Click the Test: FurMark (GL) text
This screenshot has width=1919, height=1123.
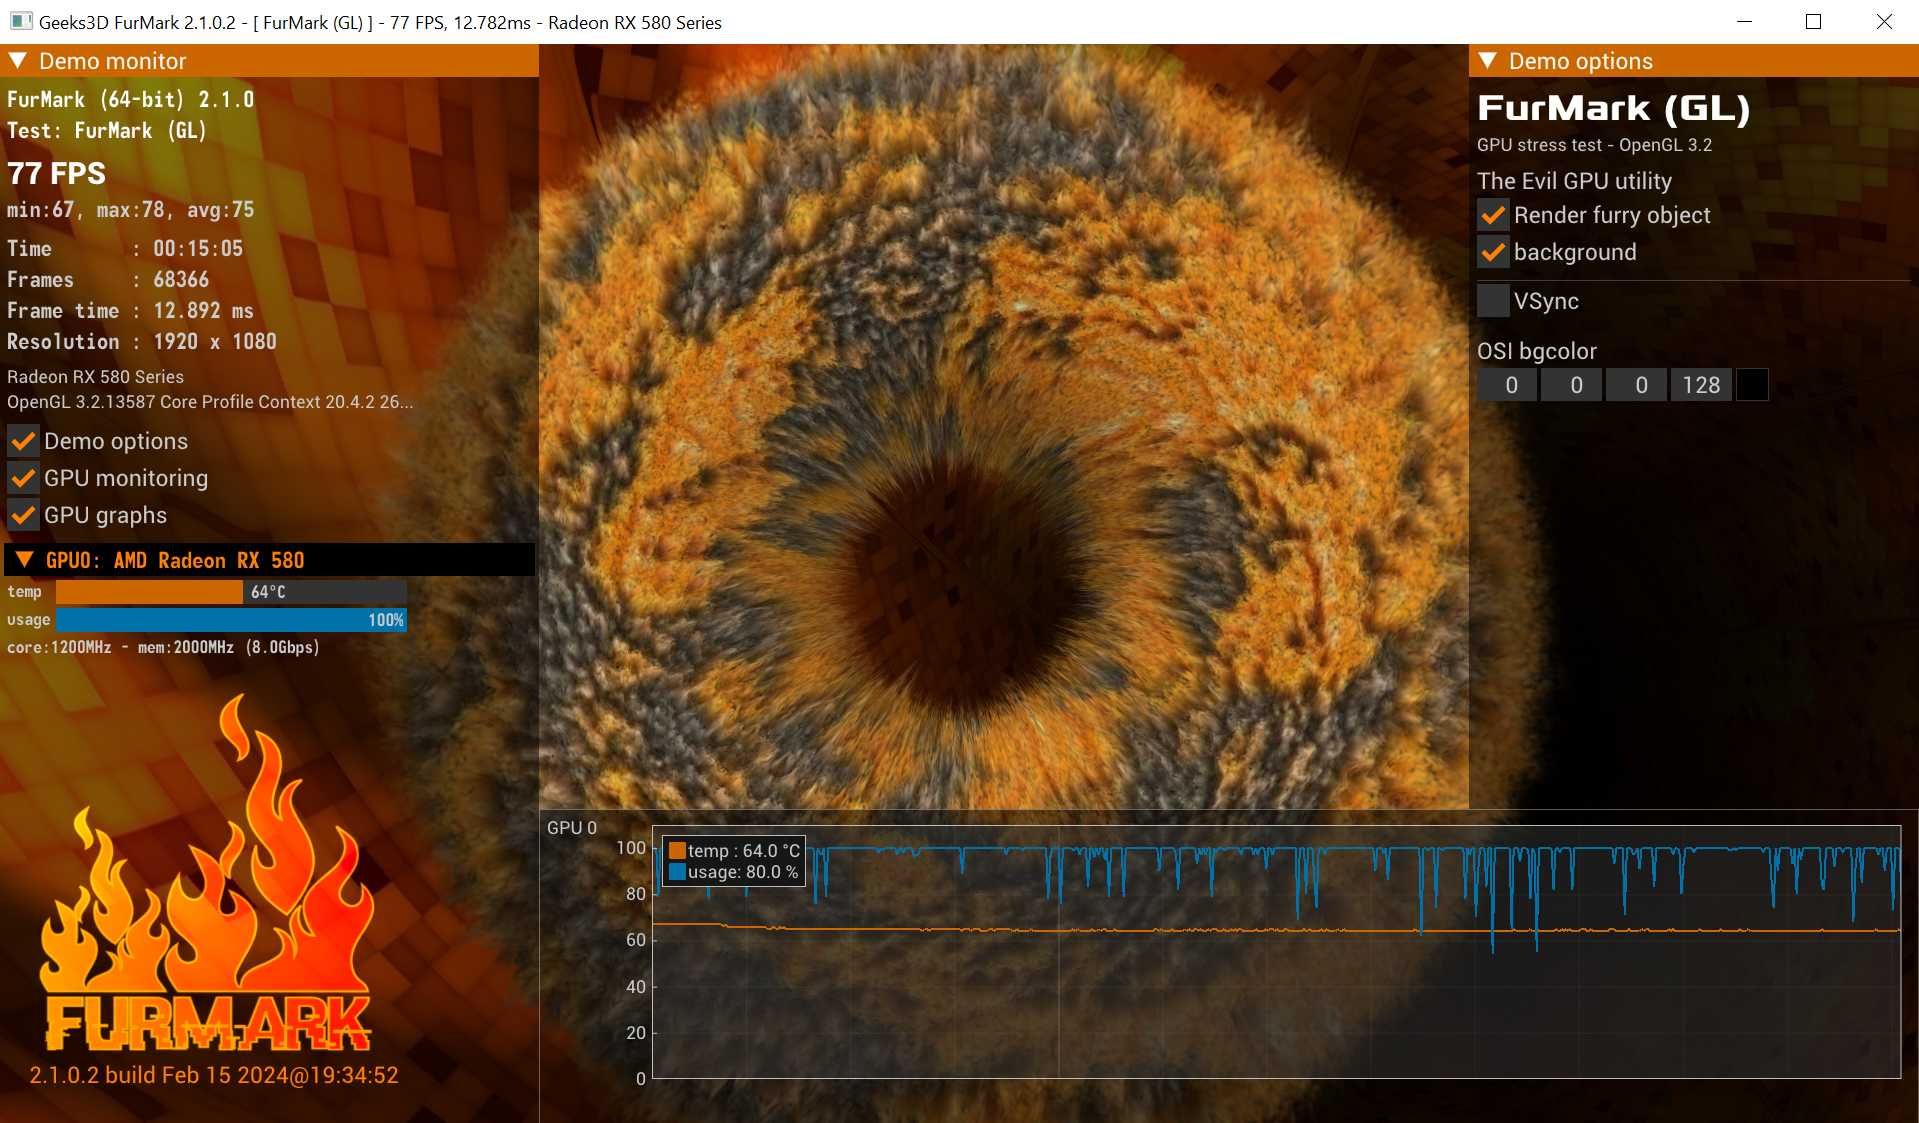(107, 131)
